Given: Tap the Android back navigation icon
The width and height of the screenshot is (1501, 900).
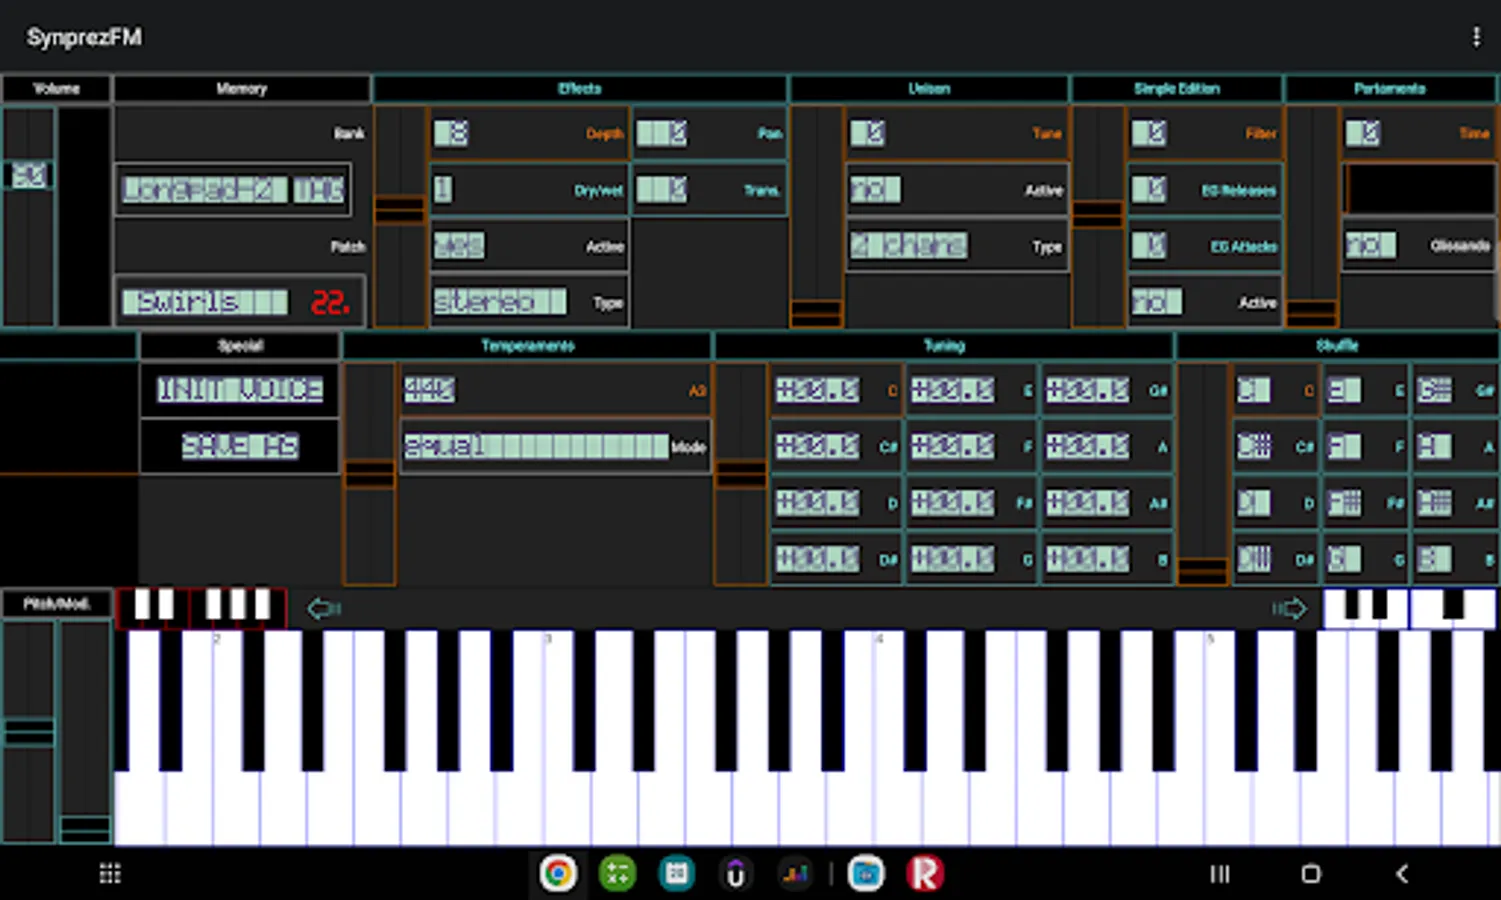Looking at the screenshot, I should [1402, 874].
